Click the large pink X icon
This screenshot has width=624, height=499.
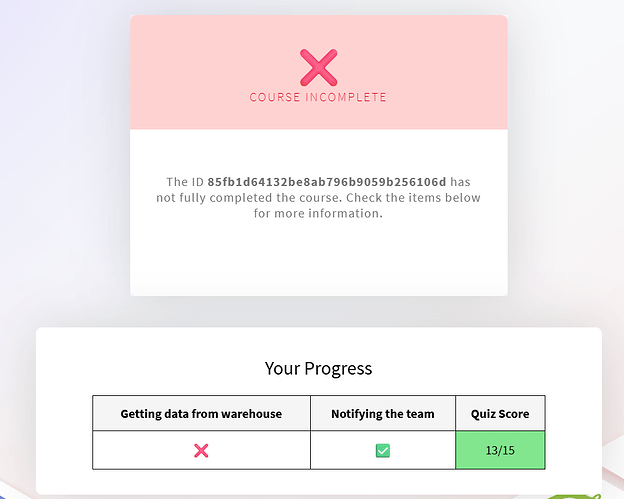pos(318,67)
